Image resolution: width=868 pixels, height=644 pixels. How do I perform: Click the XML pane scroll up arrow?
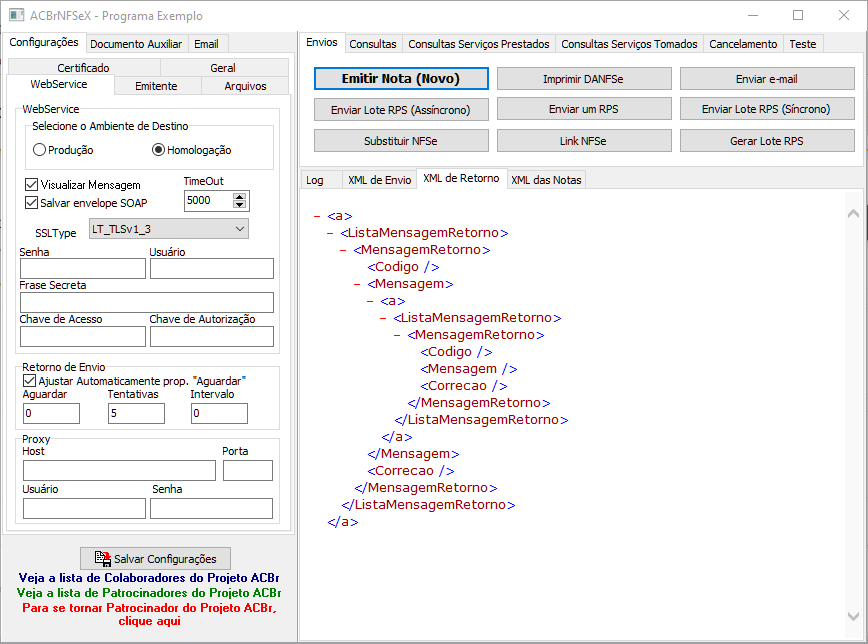click(853, 213)
